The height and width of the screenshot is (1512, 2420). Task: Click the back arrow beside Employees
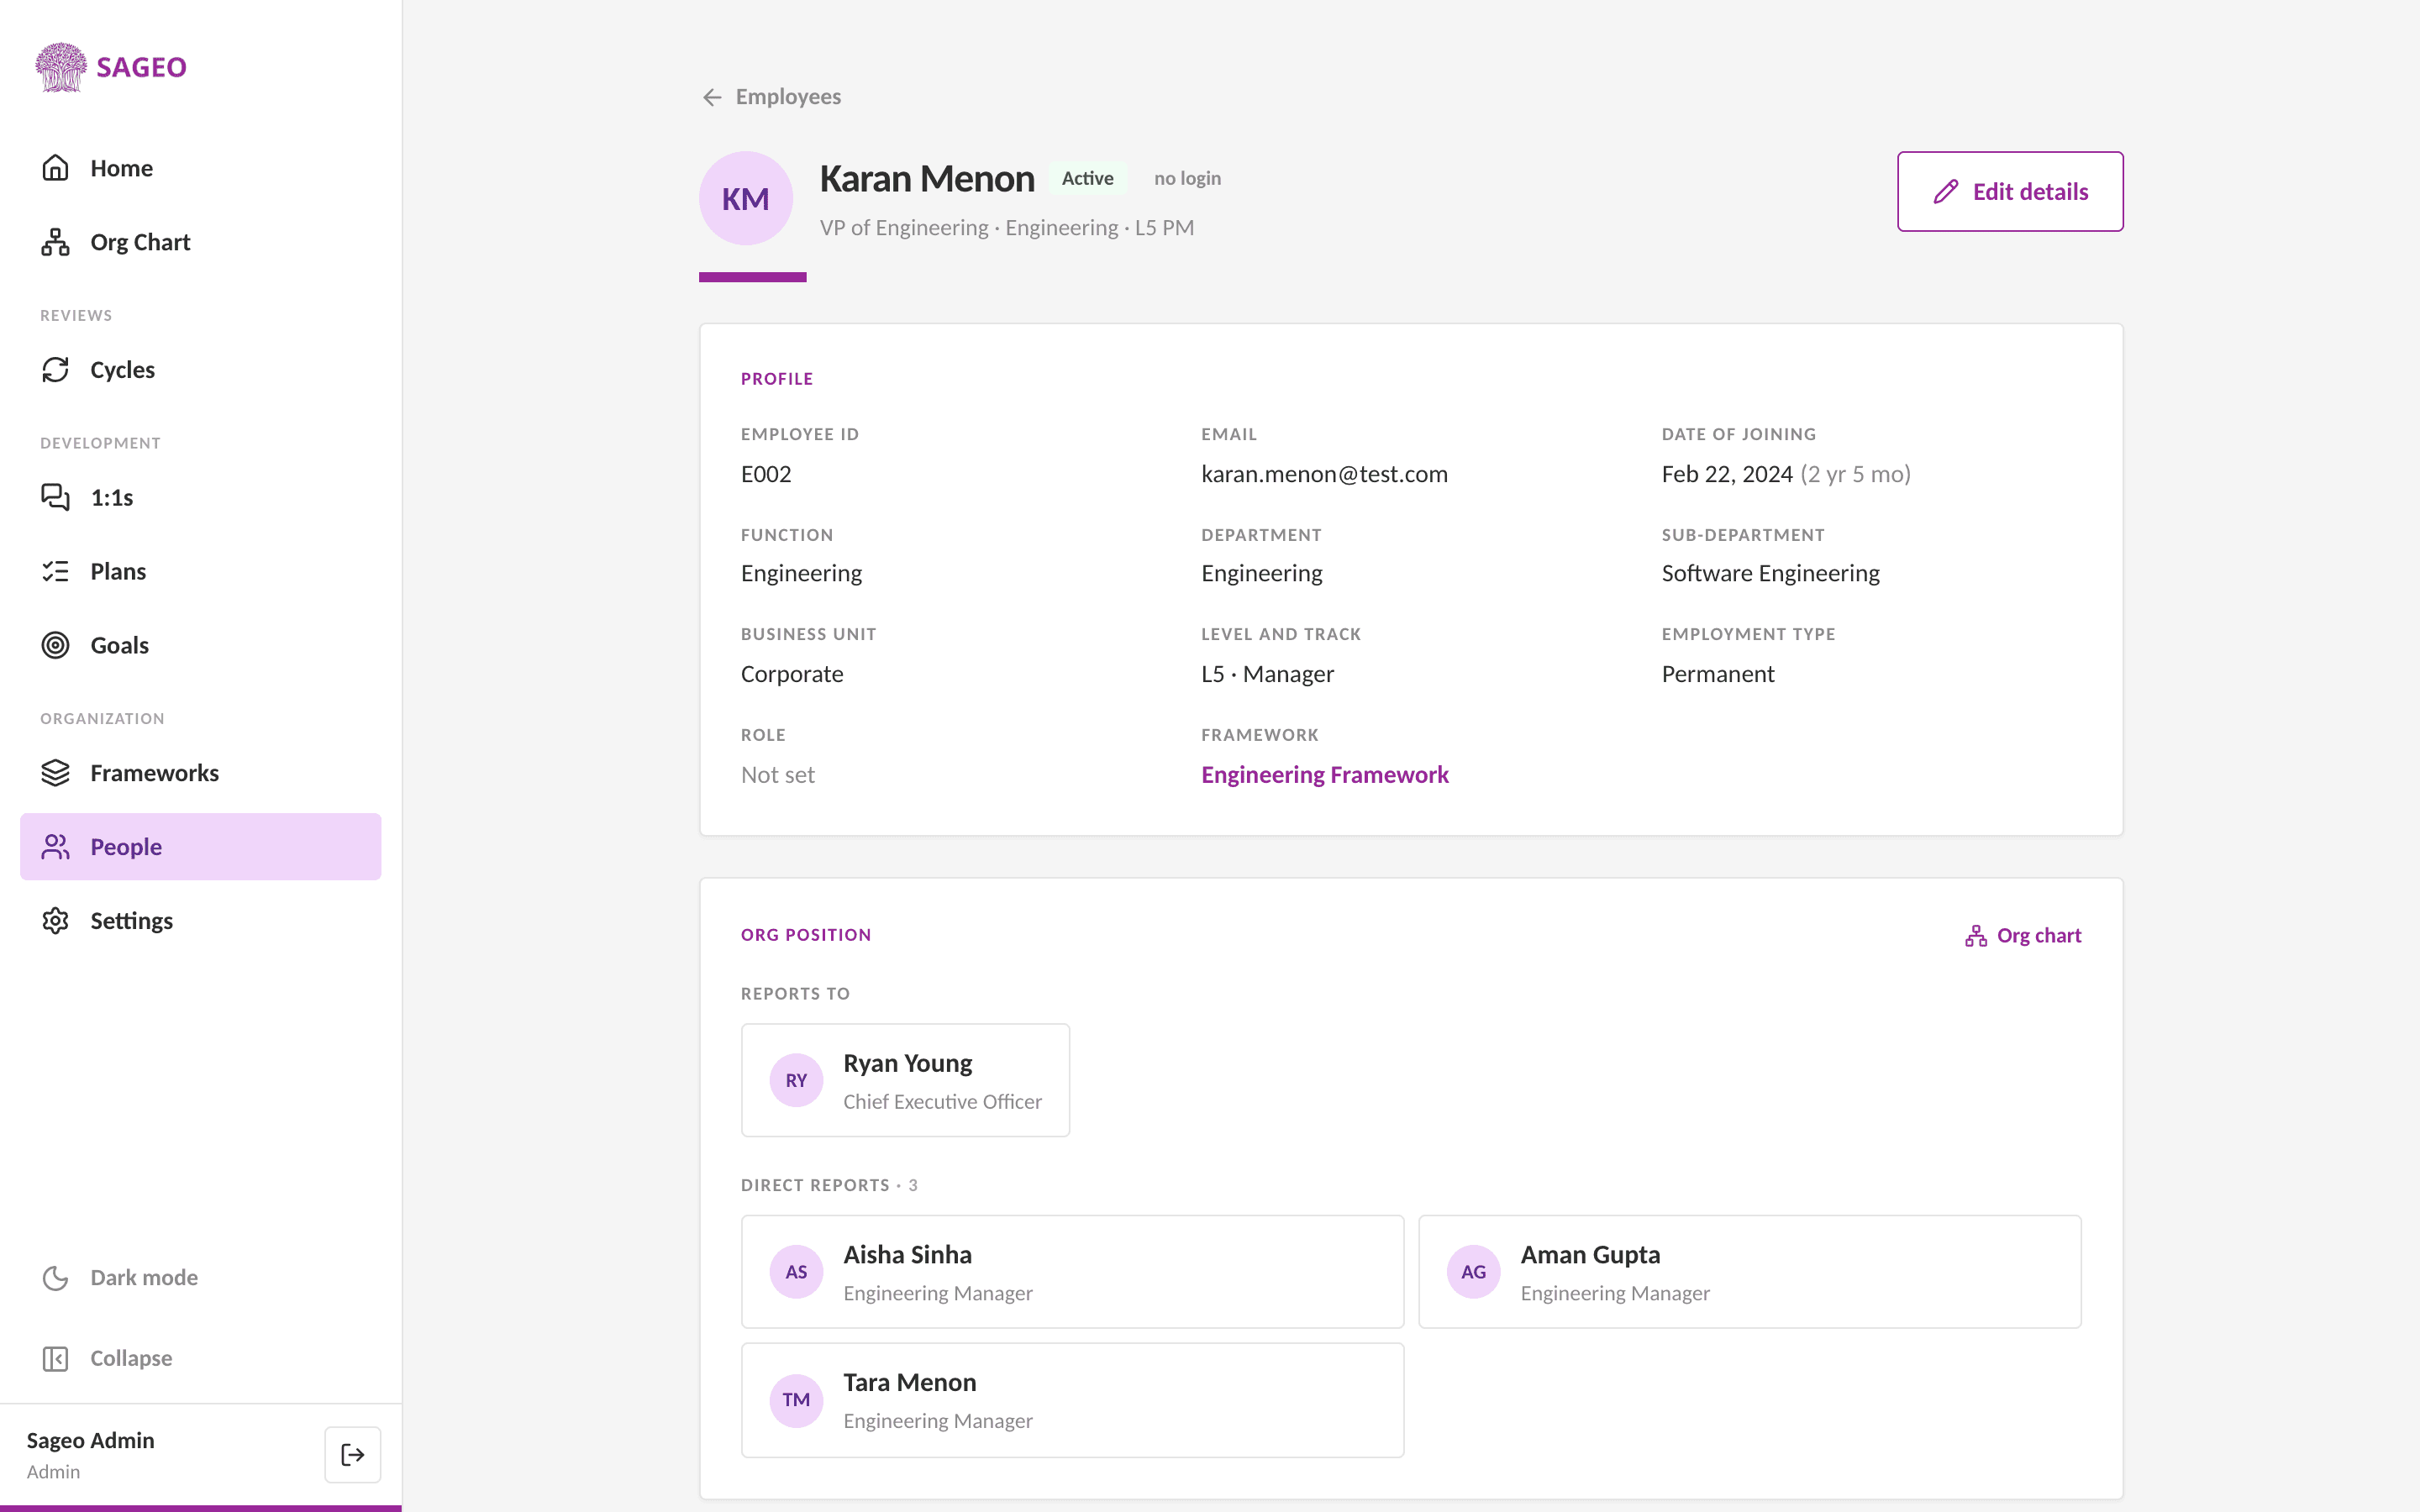pos(712,97)
